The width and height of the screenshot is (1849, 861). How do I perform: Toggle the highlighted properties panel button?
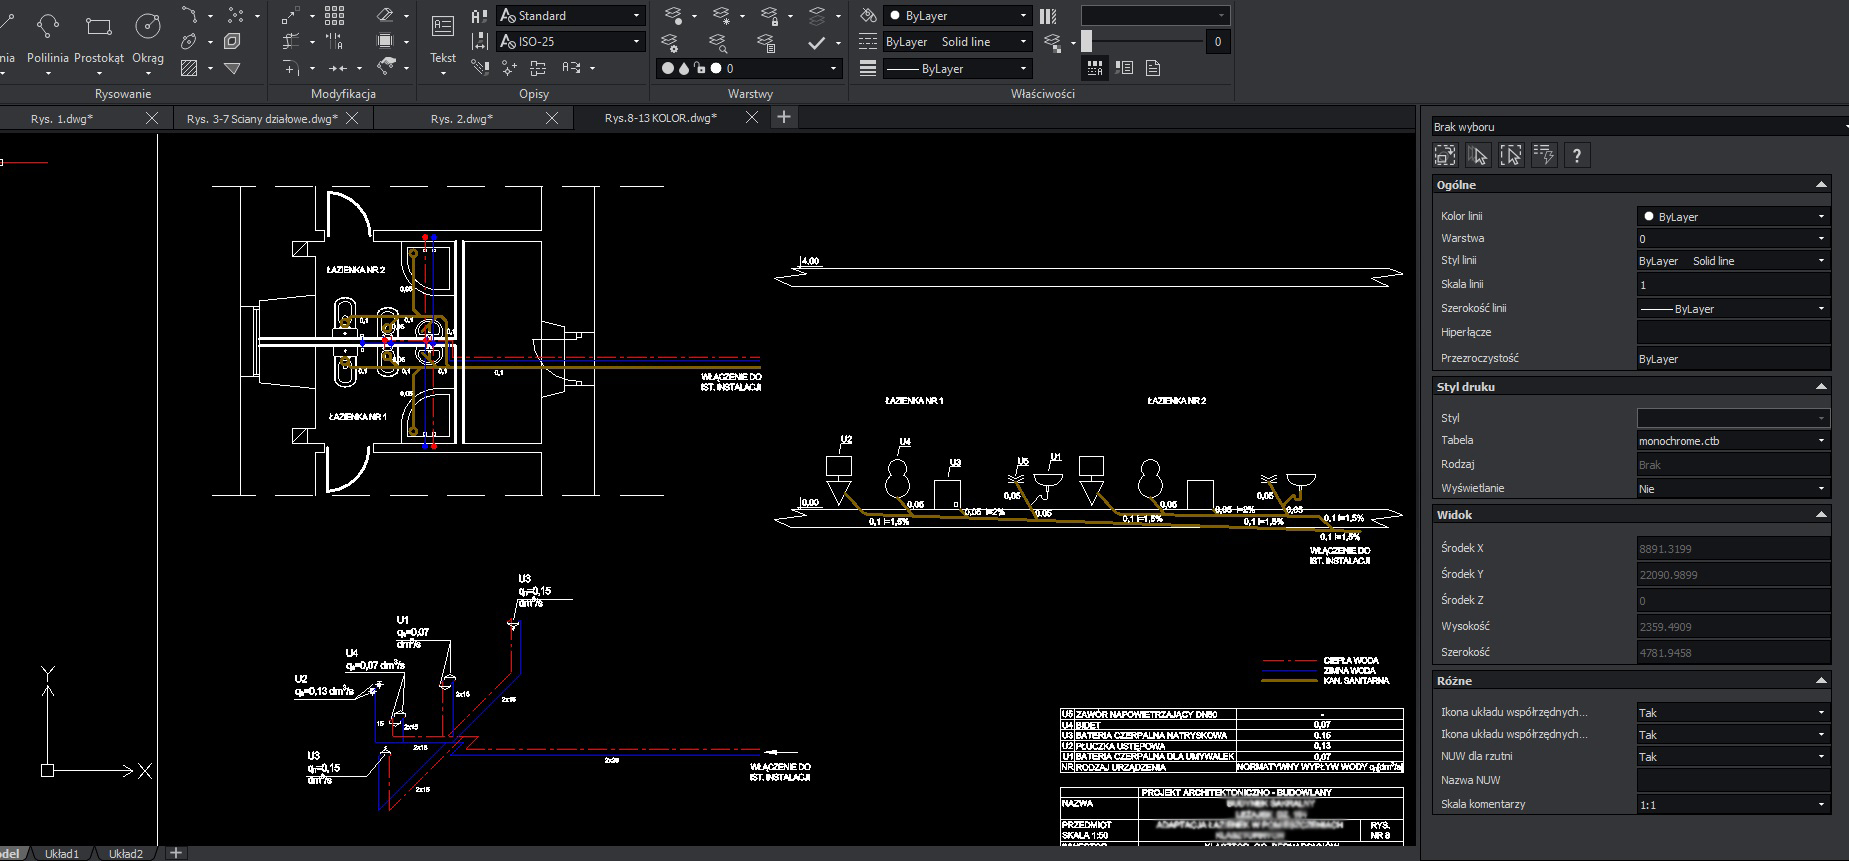[1095, 68]
